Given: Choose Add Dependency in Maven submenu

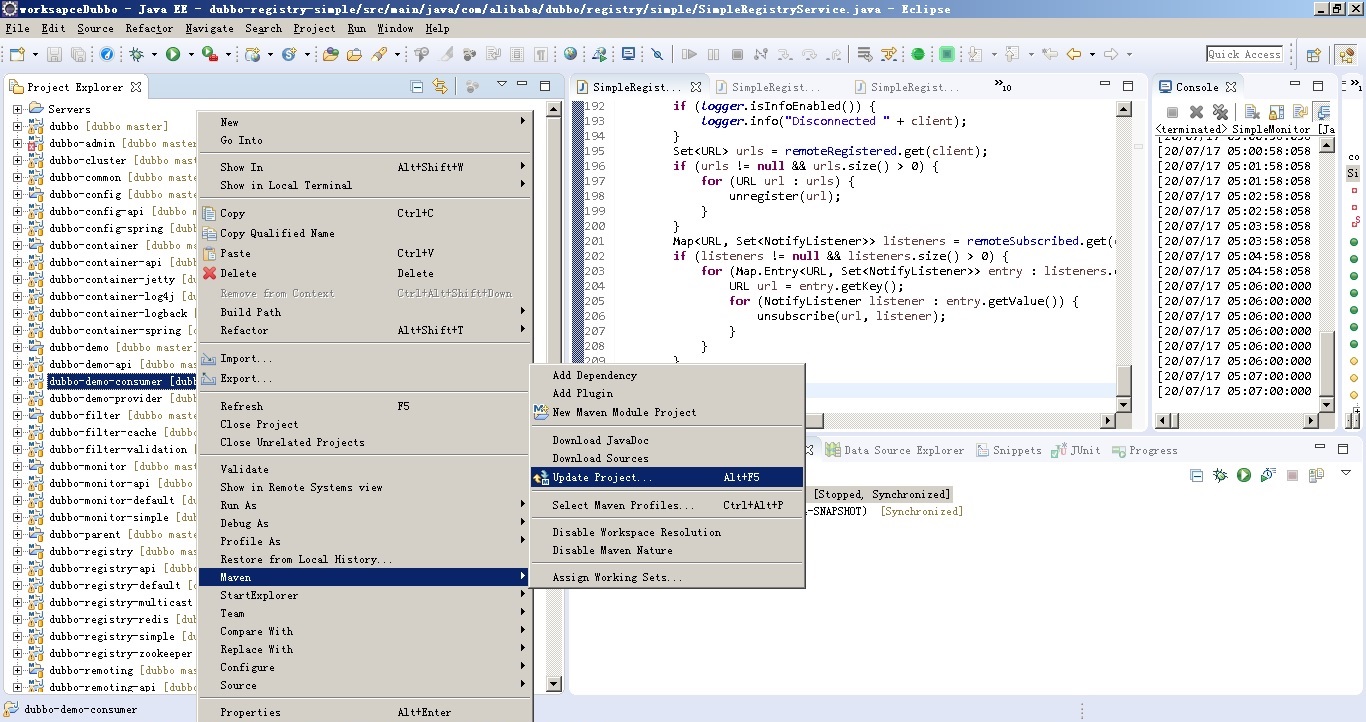Looking at the screenshot, I should click(x=667, y=375).
